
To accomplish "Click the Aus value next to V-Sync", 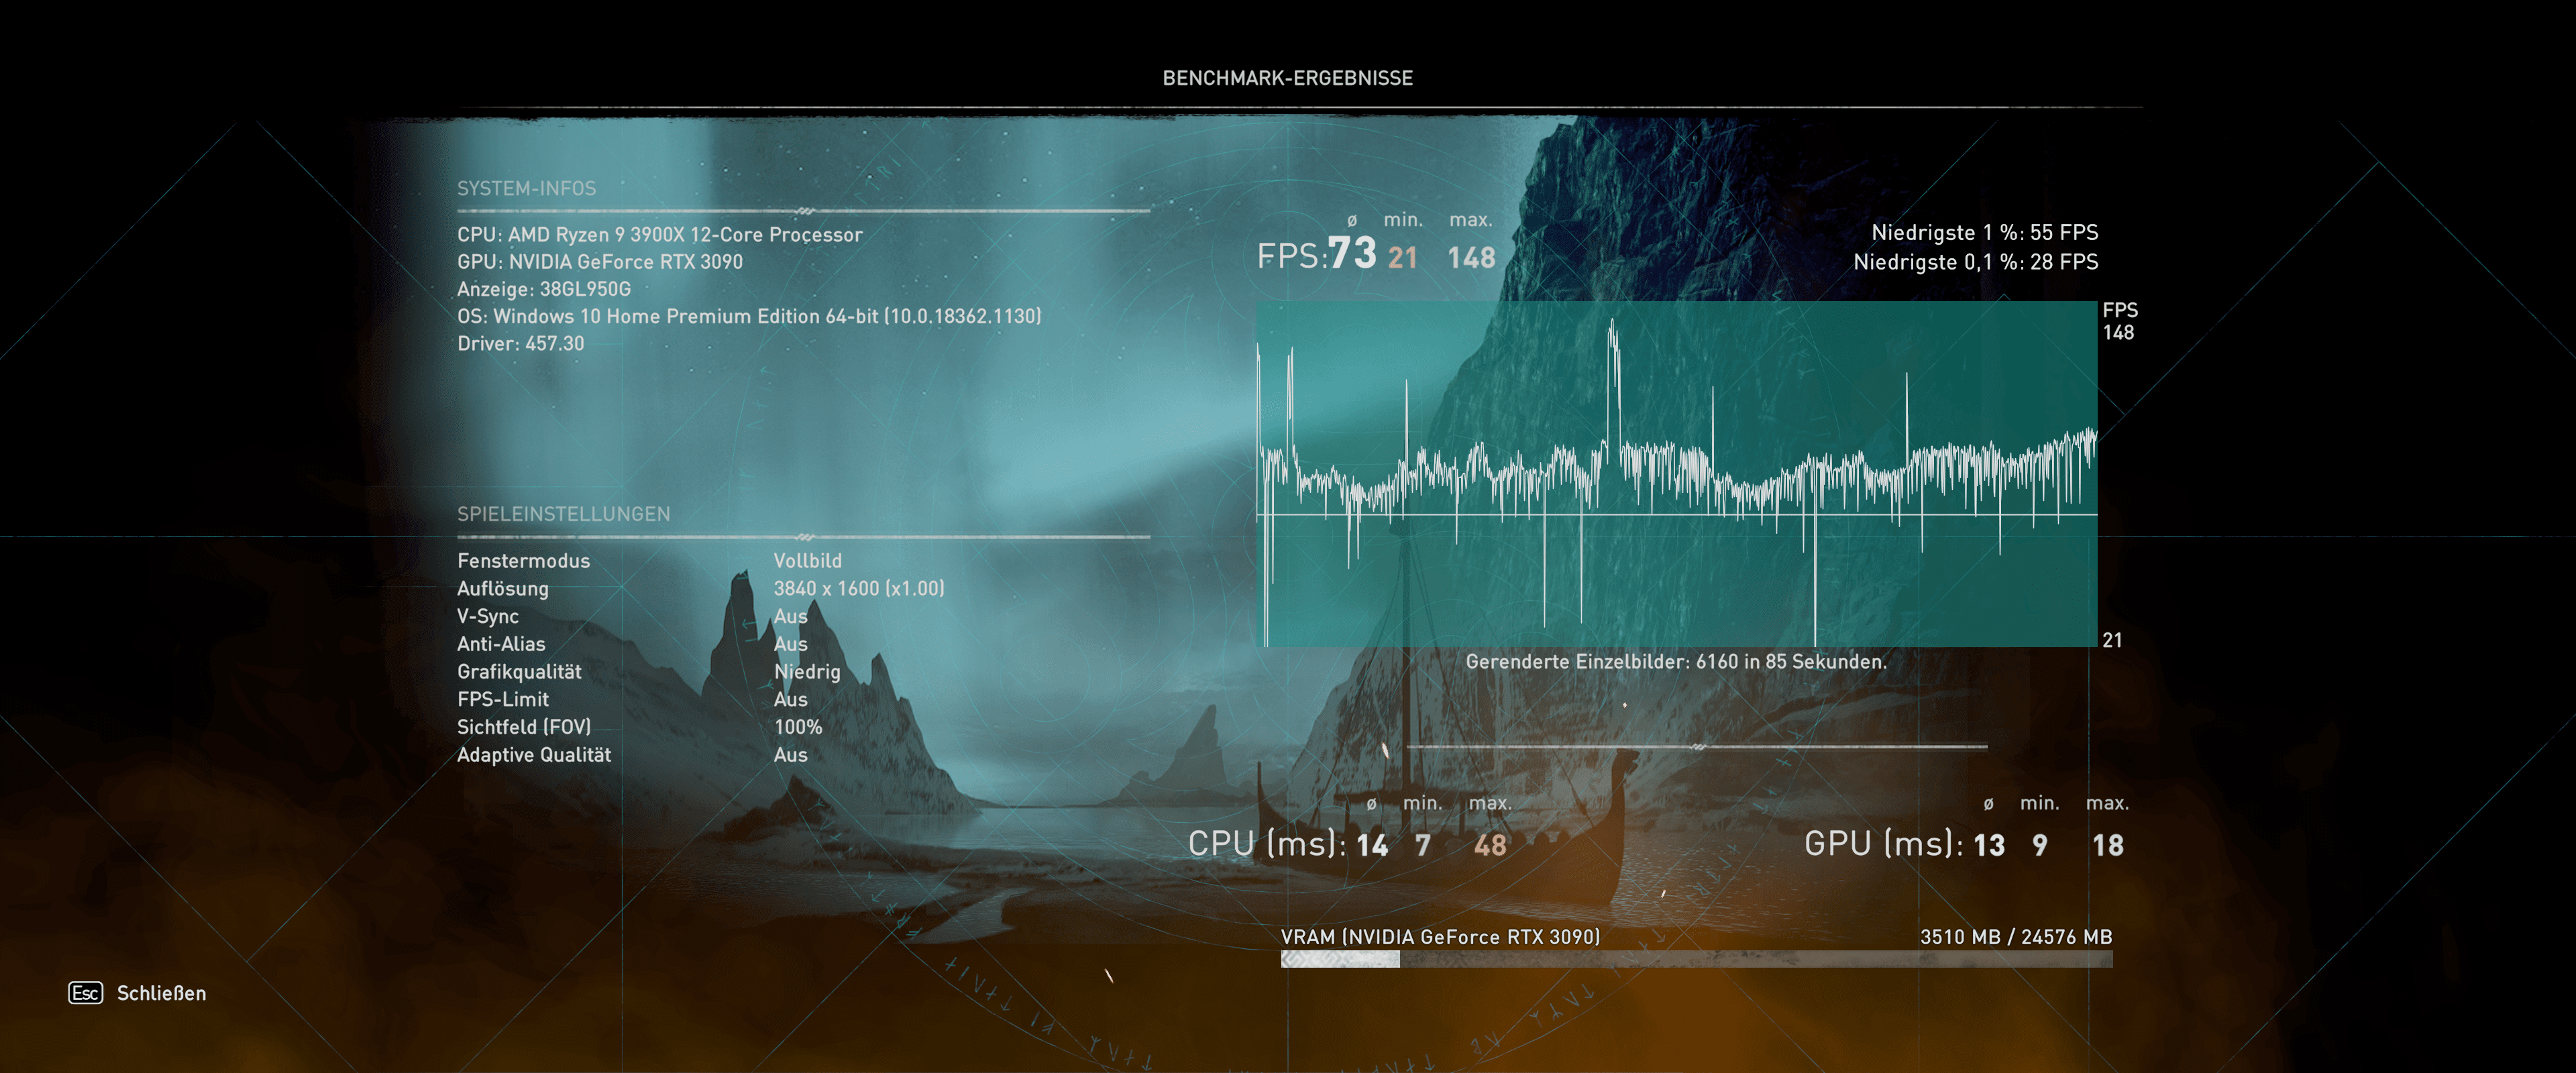I will coord(790,617).
